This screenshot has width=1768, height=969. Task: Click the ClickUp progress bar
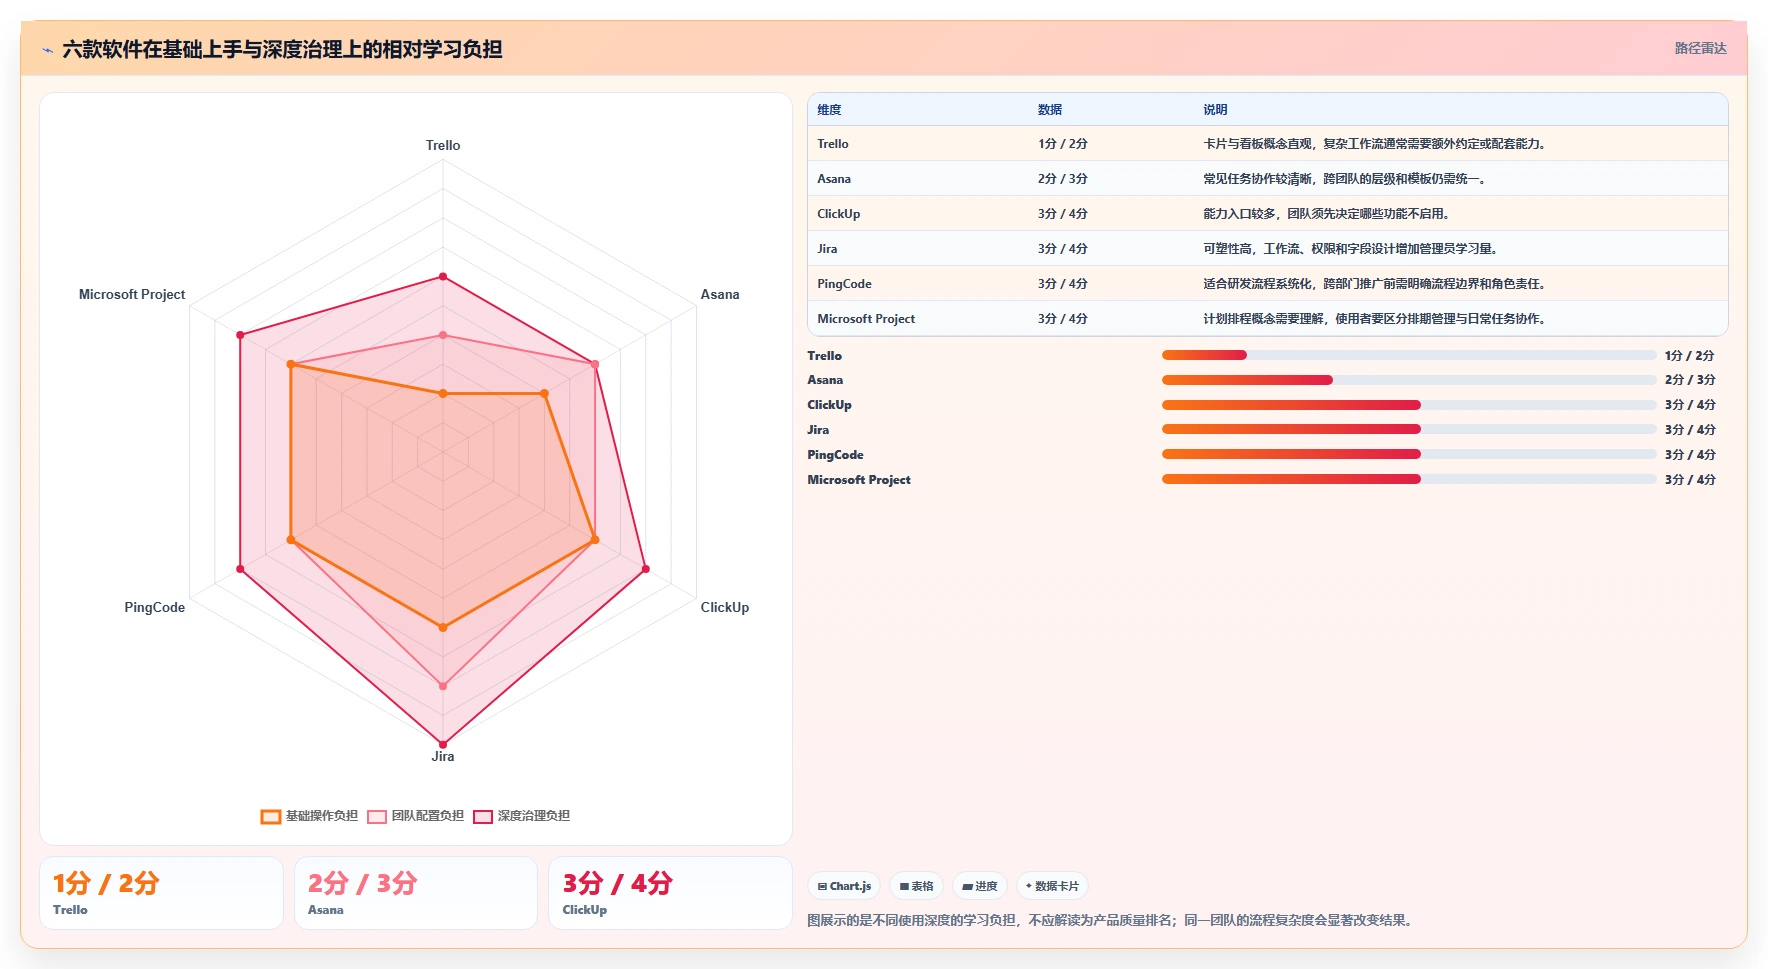[1409, 405]
